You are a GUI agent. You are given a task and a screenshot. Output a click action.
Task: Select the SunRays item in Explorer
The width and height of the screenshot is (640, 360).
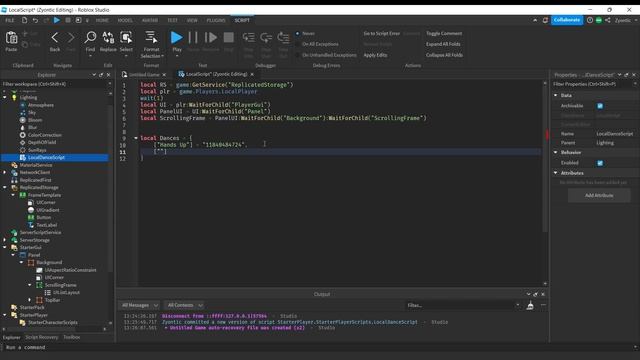pyautogui.click(x=37, y=150)
